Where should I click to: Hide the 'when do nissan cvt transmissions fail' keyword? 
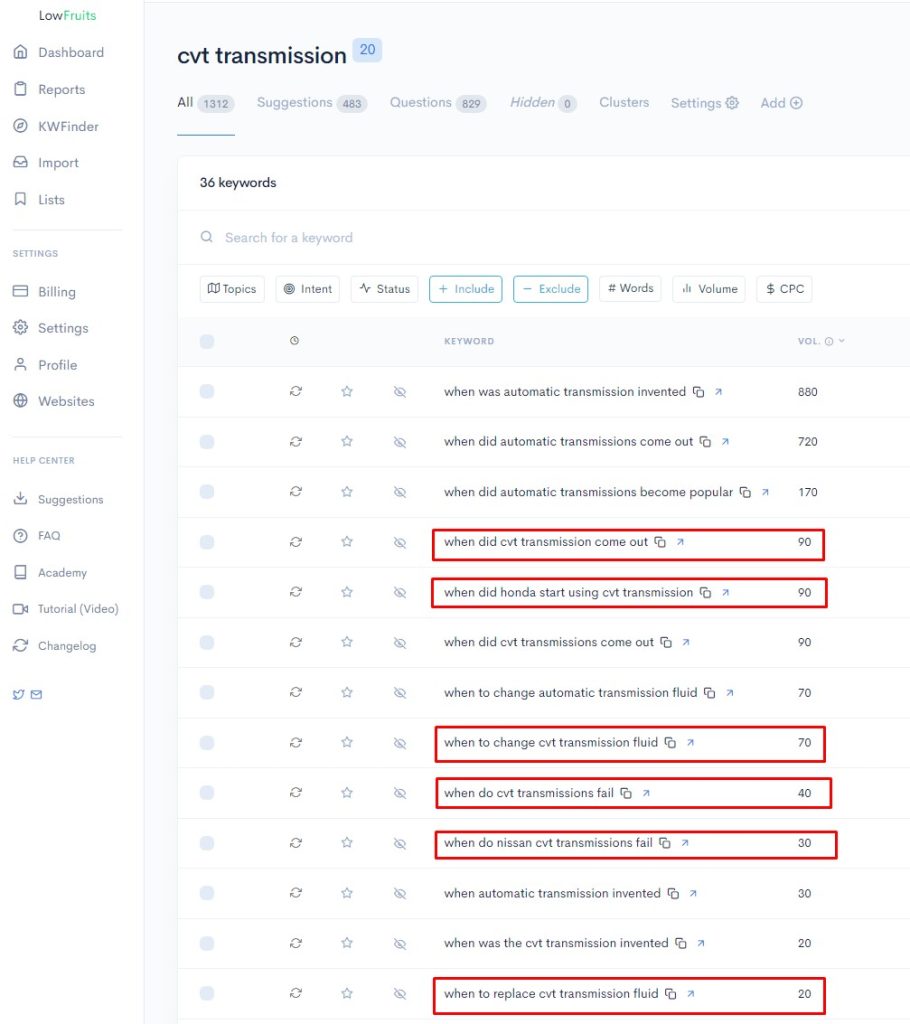tap(400, 843)
